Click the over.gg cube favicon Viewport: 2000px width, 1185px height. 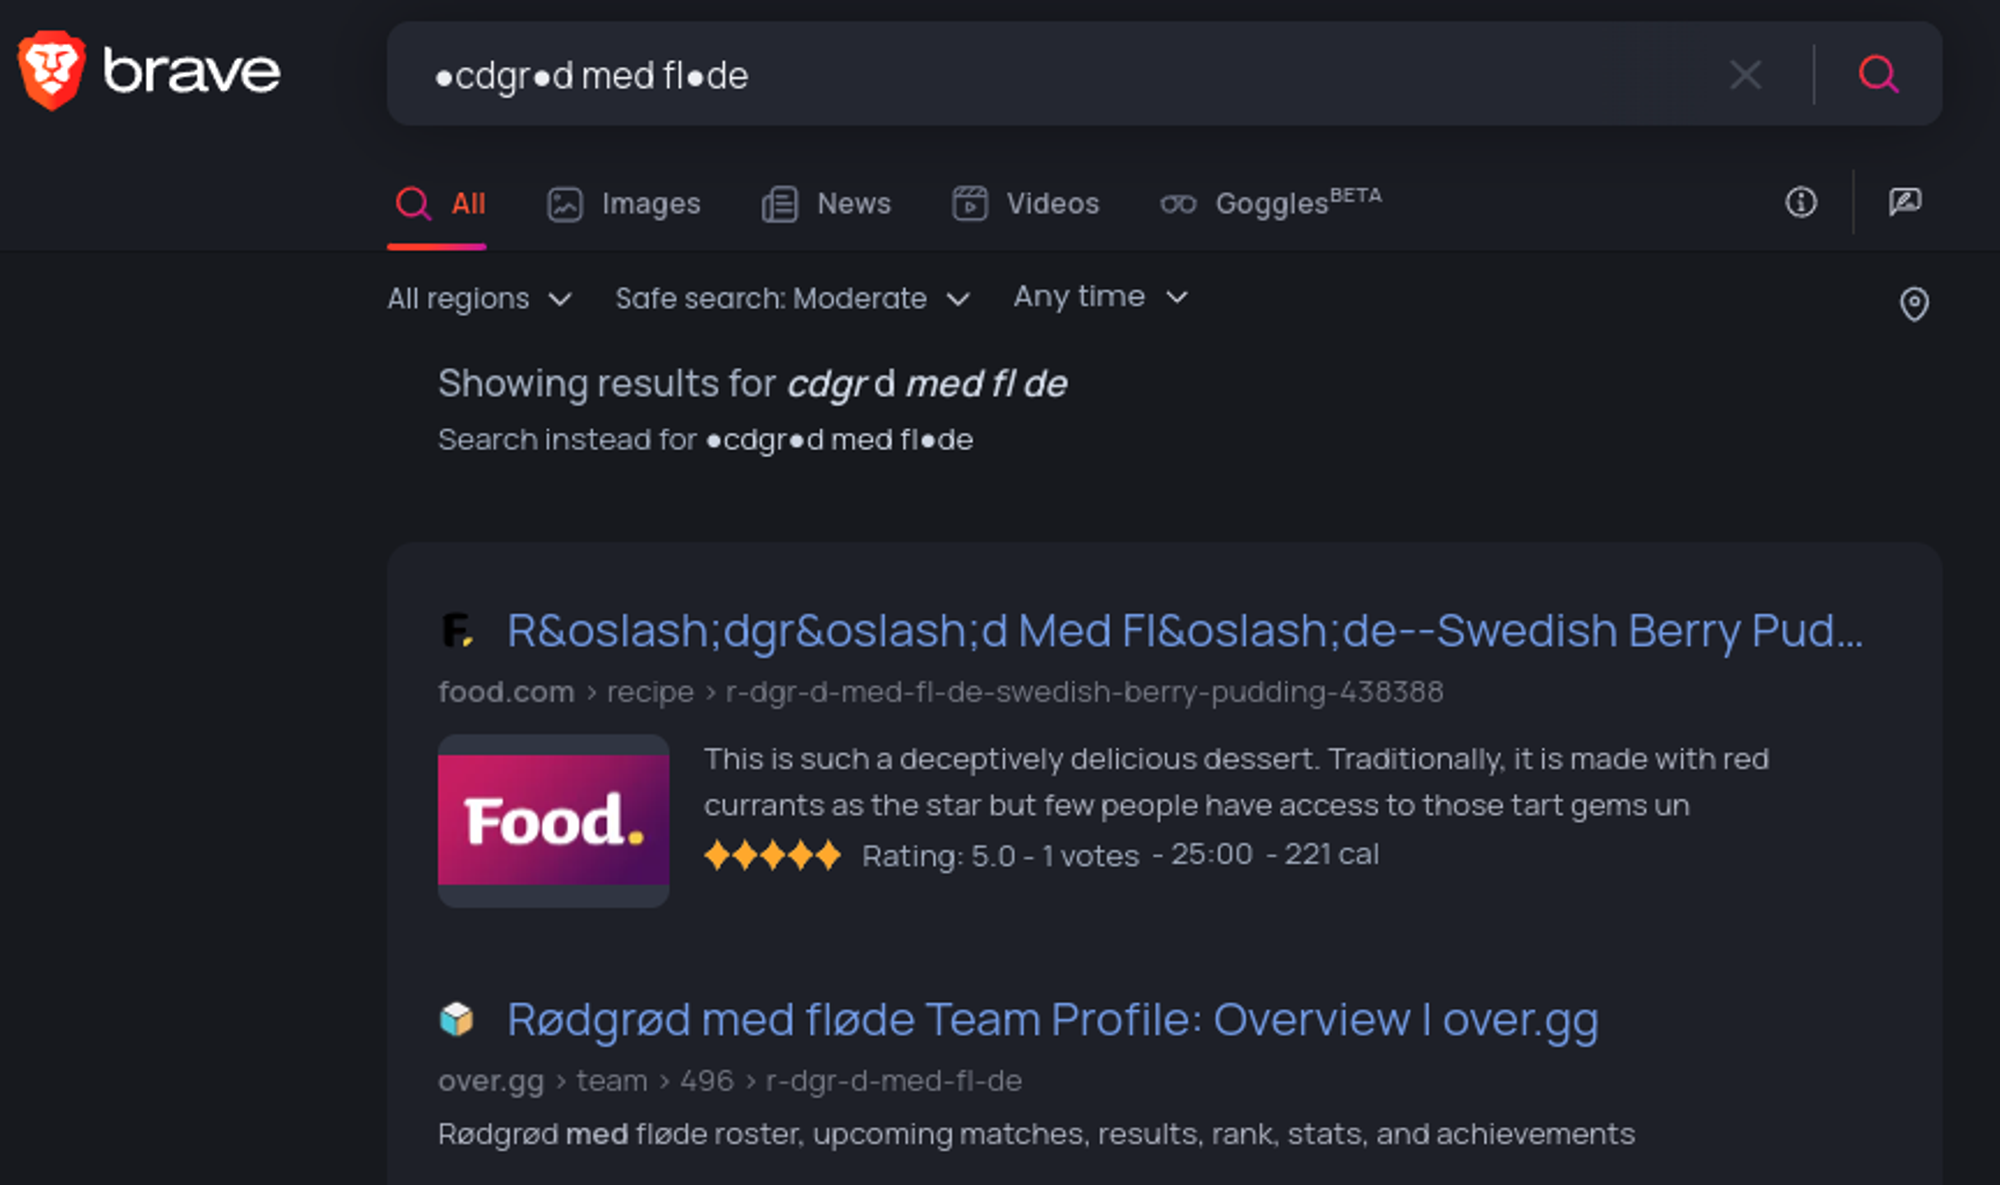(457, 1019)
